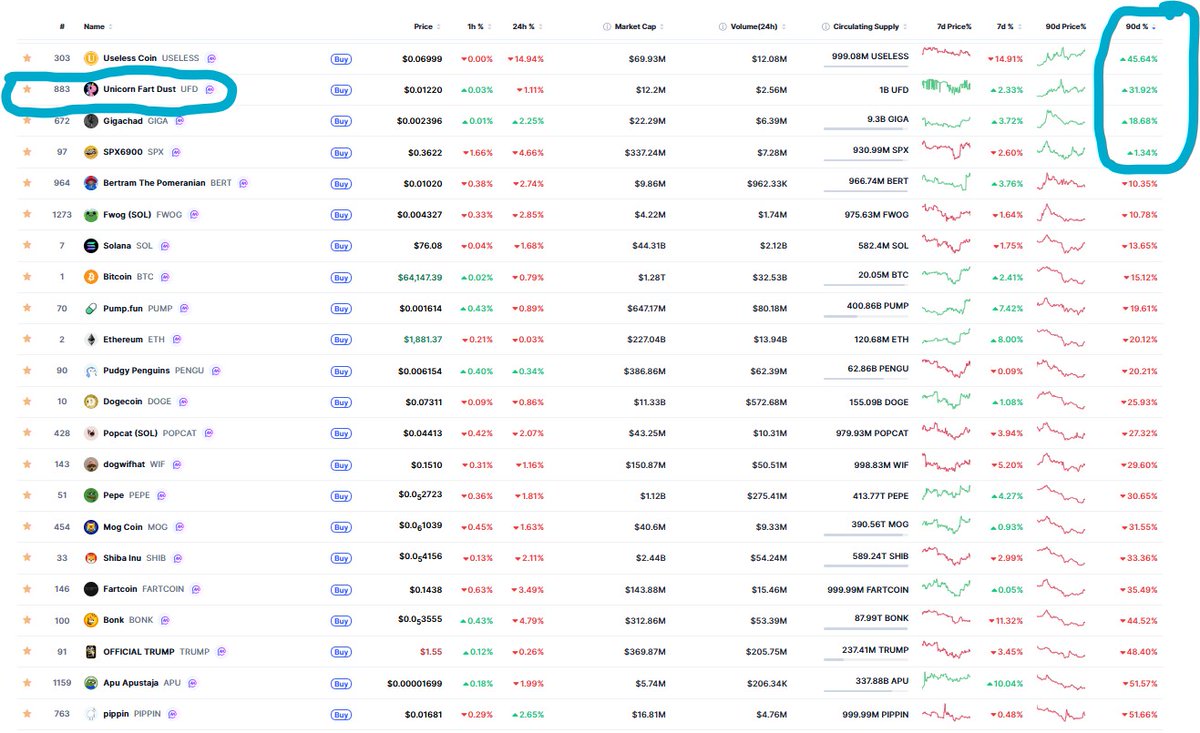Toggle the watchlist star for Dogecoin
1200x733 pixels.
click(27, 402)
